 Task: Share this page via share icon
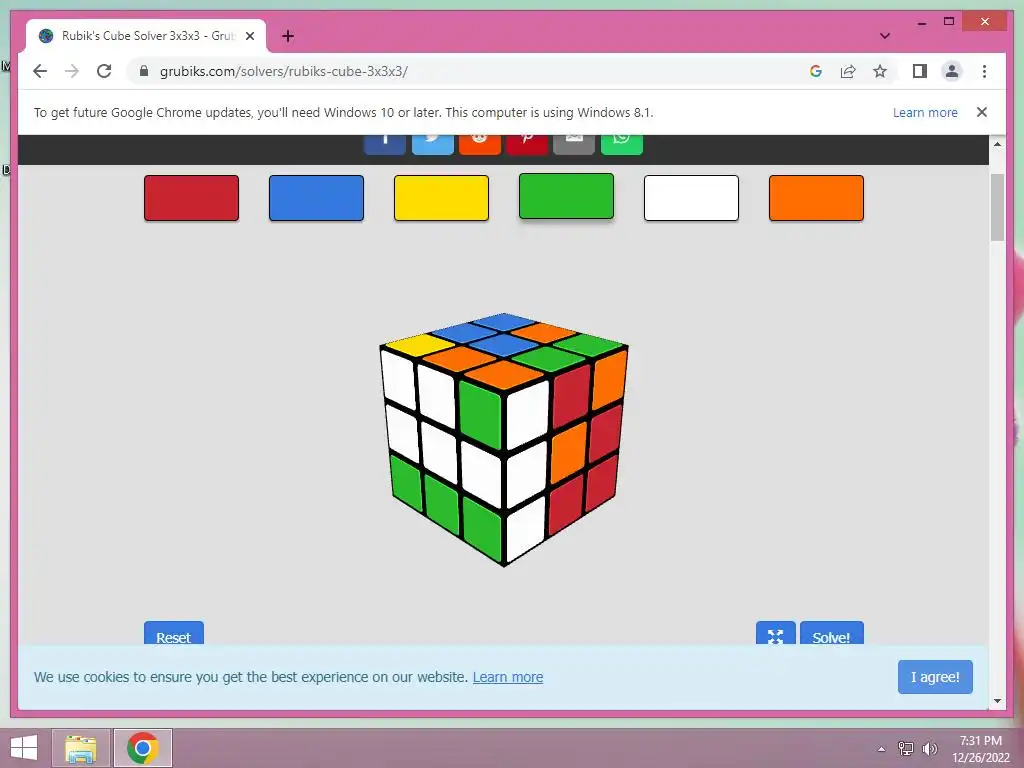(848, 71)
